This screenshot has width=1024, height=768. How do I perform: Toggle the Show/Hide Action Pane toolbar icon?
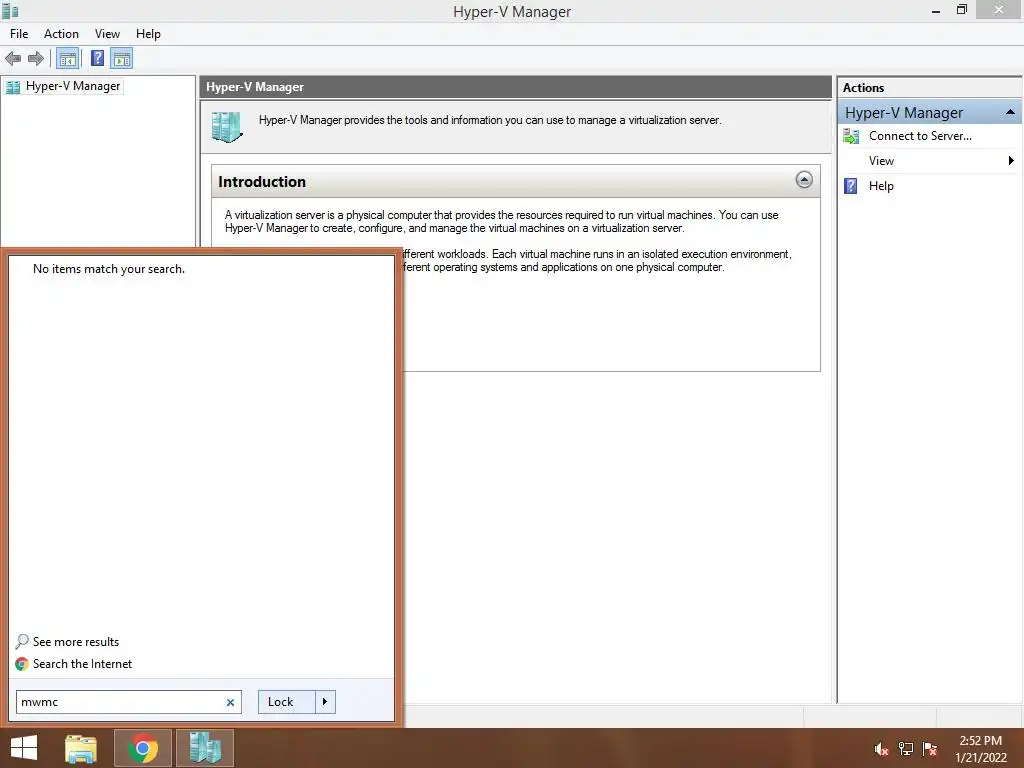(x=121, y=59)
